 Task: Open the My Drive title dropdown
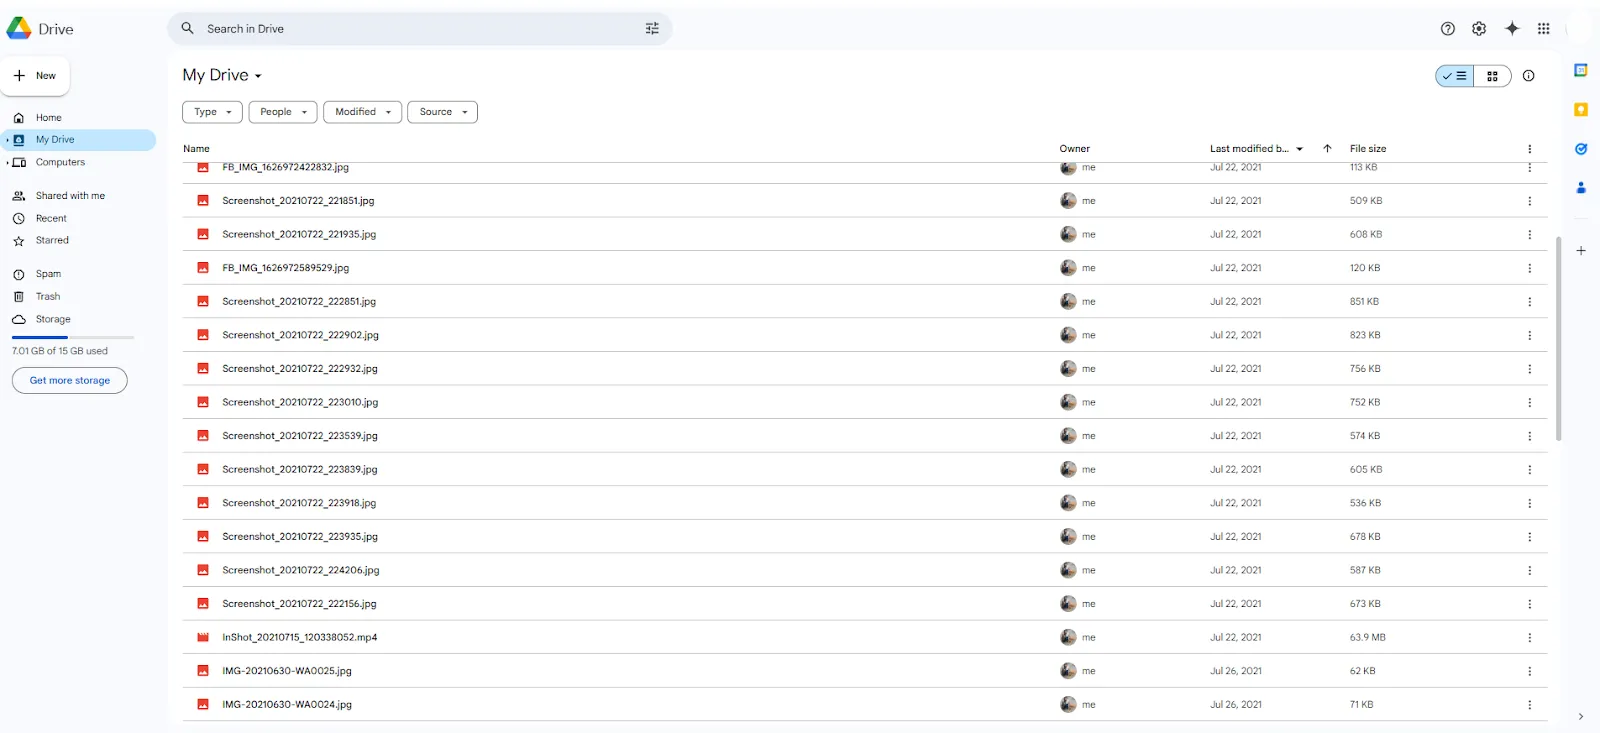[222, 75]
